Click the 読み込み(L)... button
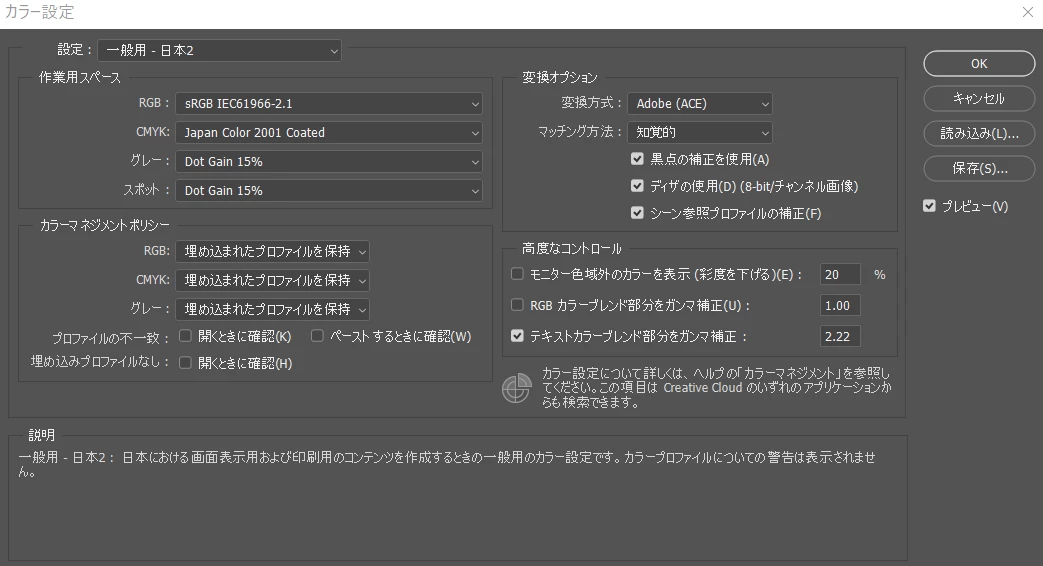Screen dimensions: 1043x566 (978, 134)
